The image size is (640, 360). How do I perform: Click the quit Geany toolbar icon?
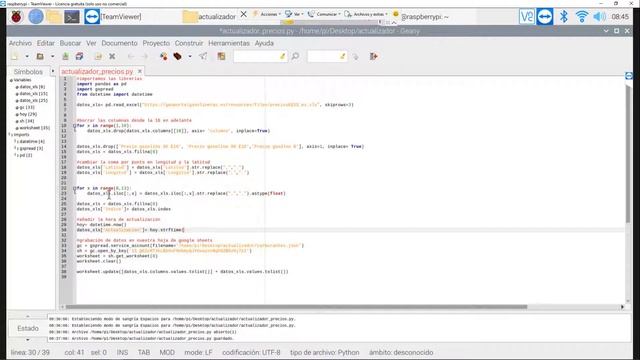373,56
